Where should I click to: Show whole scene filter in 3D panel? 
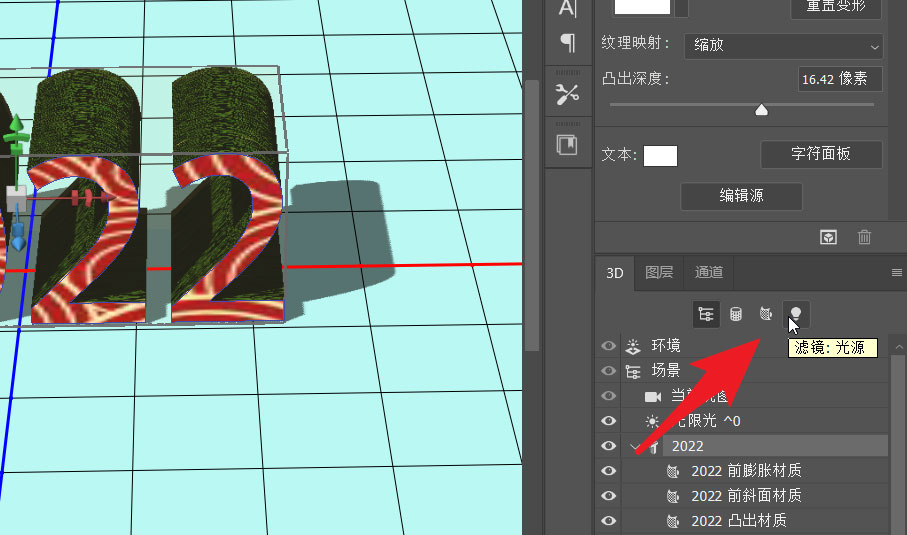(x=707, y=314)
